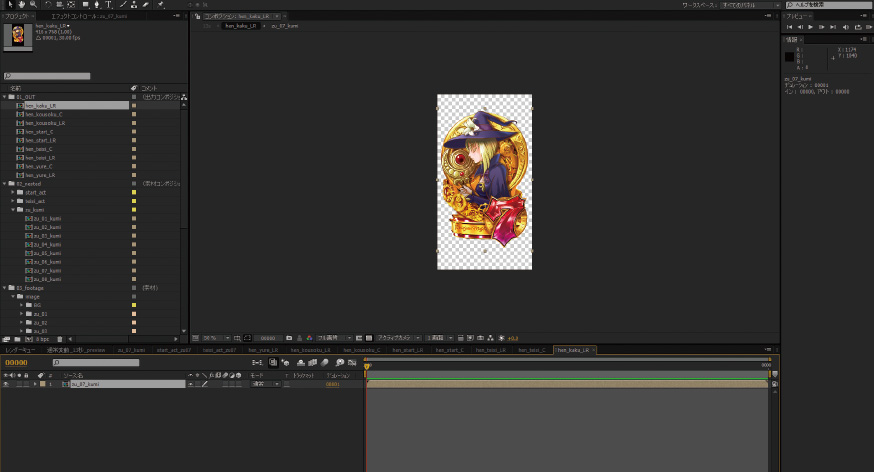
Task: Toggle fast previews in viewer bar
Action: (470, 338)
